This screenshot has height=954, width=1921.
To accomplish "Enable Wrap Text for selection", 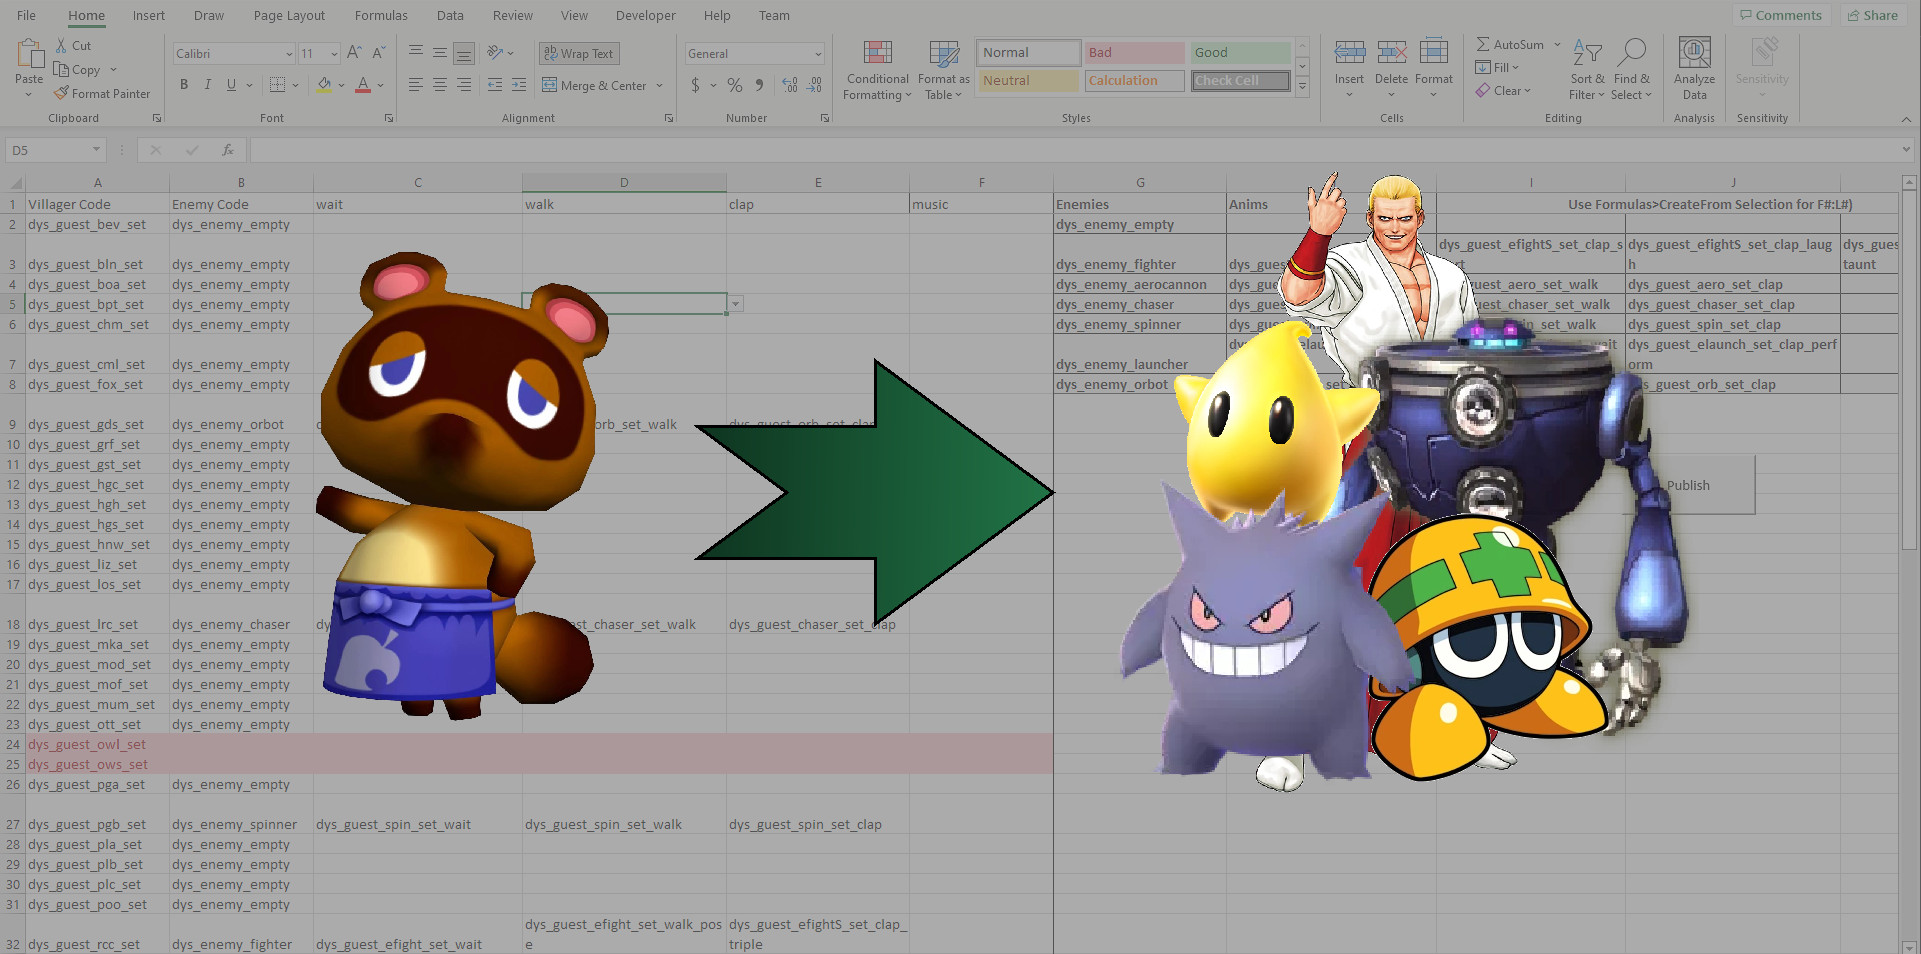I will click(x=578, y=53).
